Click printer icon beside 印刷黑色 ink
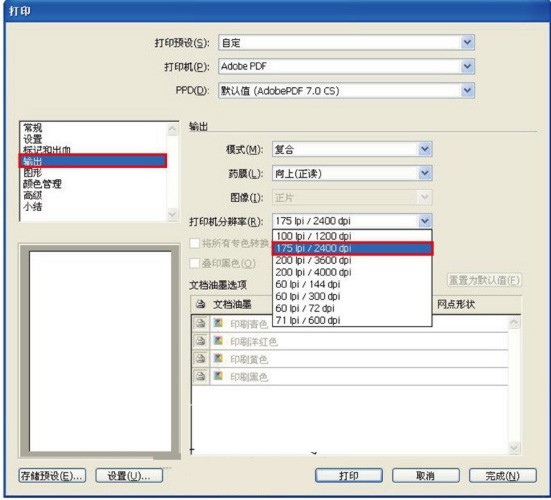The width and height of the screenshot is (551, 500). click(201, 376)
